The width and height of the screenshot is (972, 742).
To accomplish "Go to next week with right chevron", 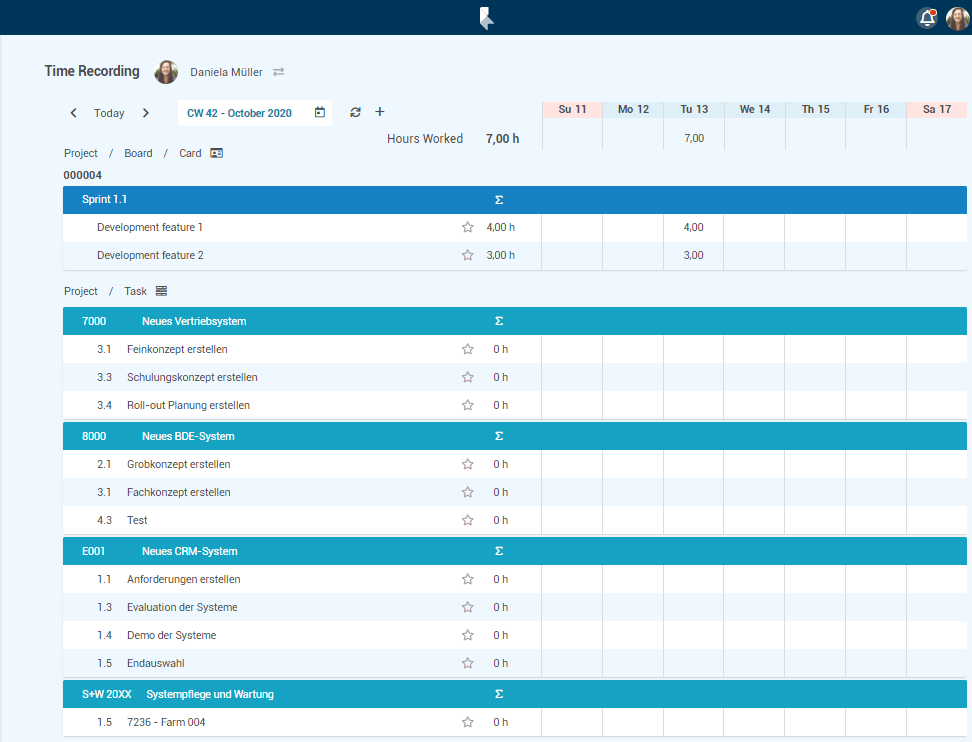I will pyautogui.click(x=146, y=113).
